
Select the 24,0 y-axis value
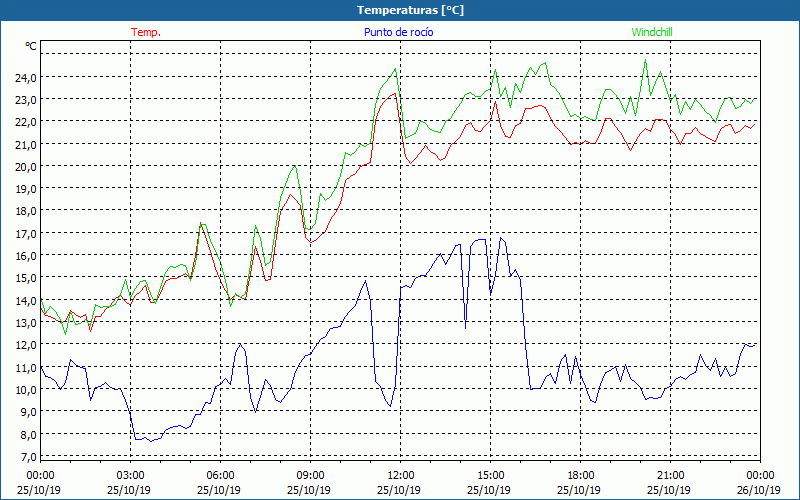[27, 78]
